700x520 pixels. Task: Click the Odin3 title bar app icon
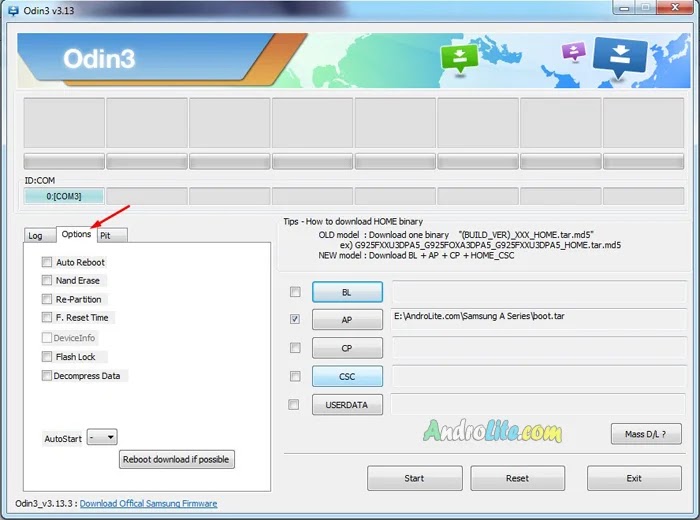[x=13, y=10]
